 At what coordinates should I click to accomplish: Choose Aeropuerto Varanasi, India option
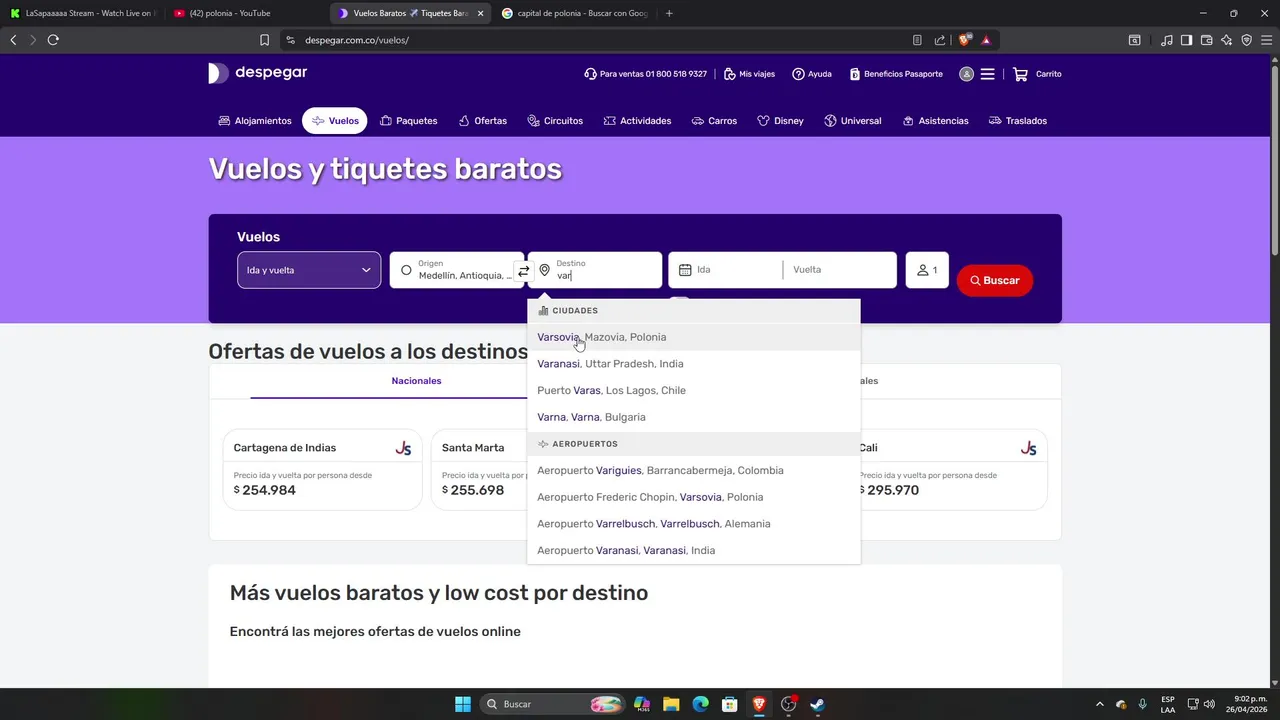point(693,550)
